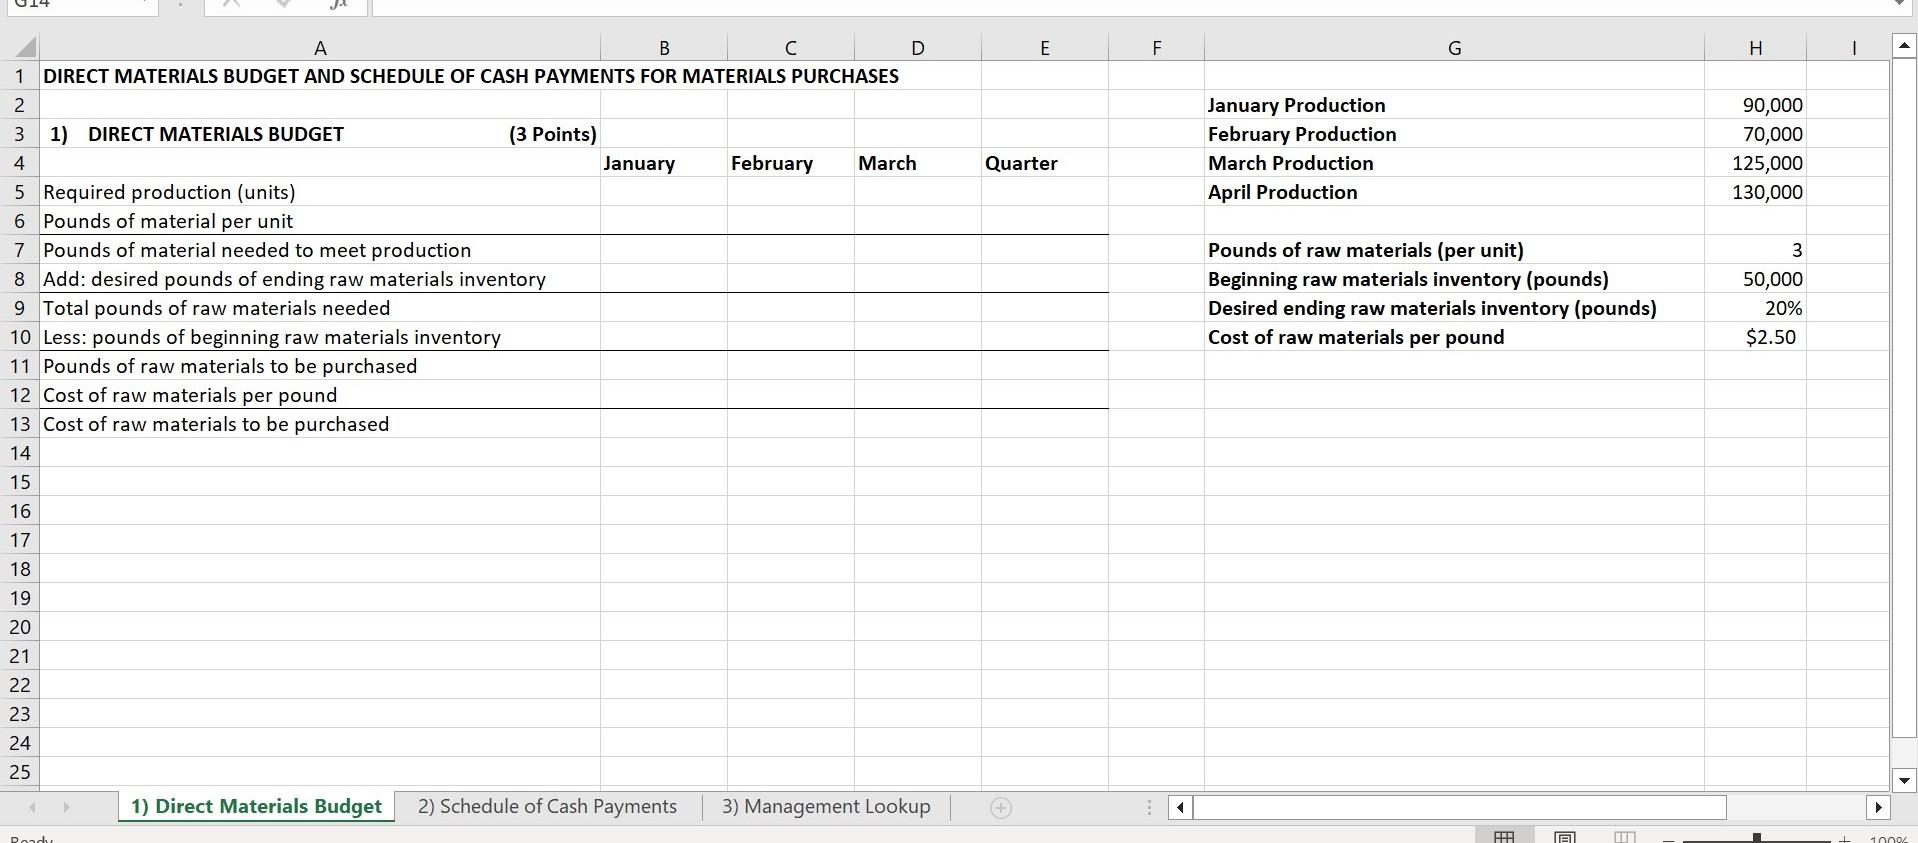This screenshot has height=843, width=1918.
Task: Click horizontal scrollbar left arrow
Action: 1180,807
